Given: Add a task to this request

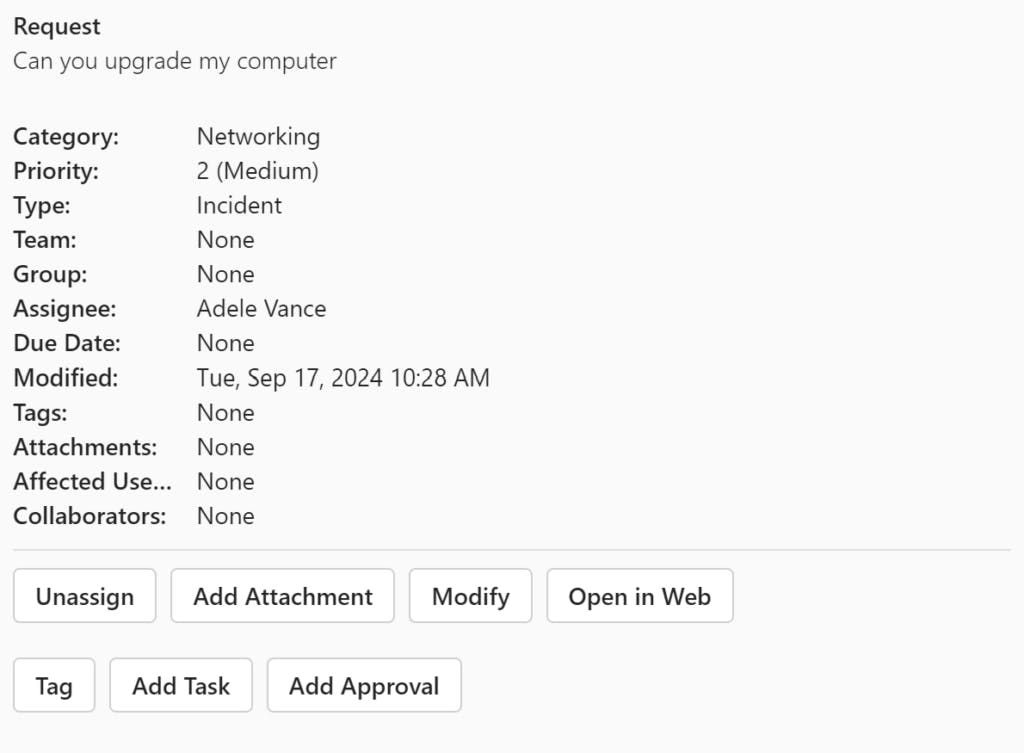Looking at the screenshot, I should pos(181,686).
